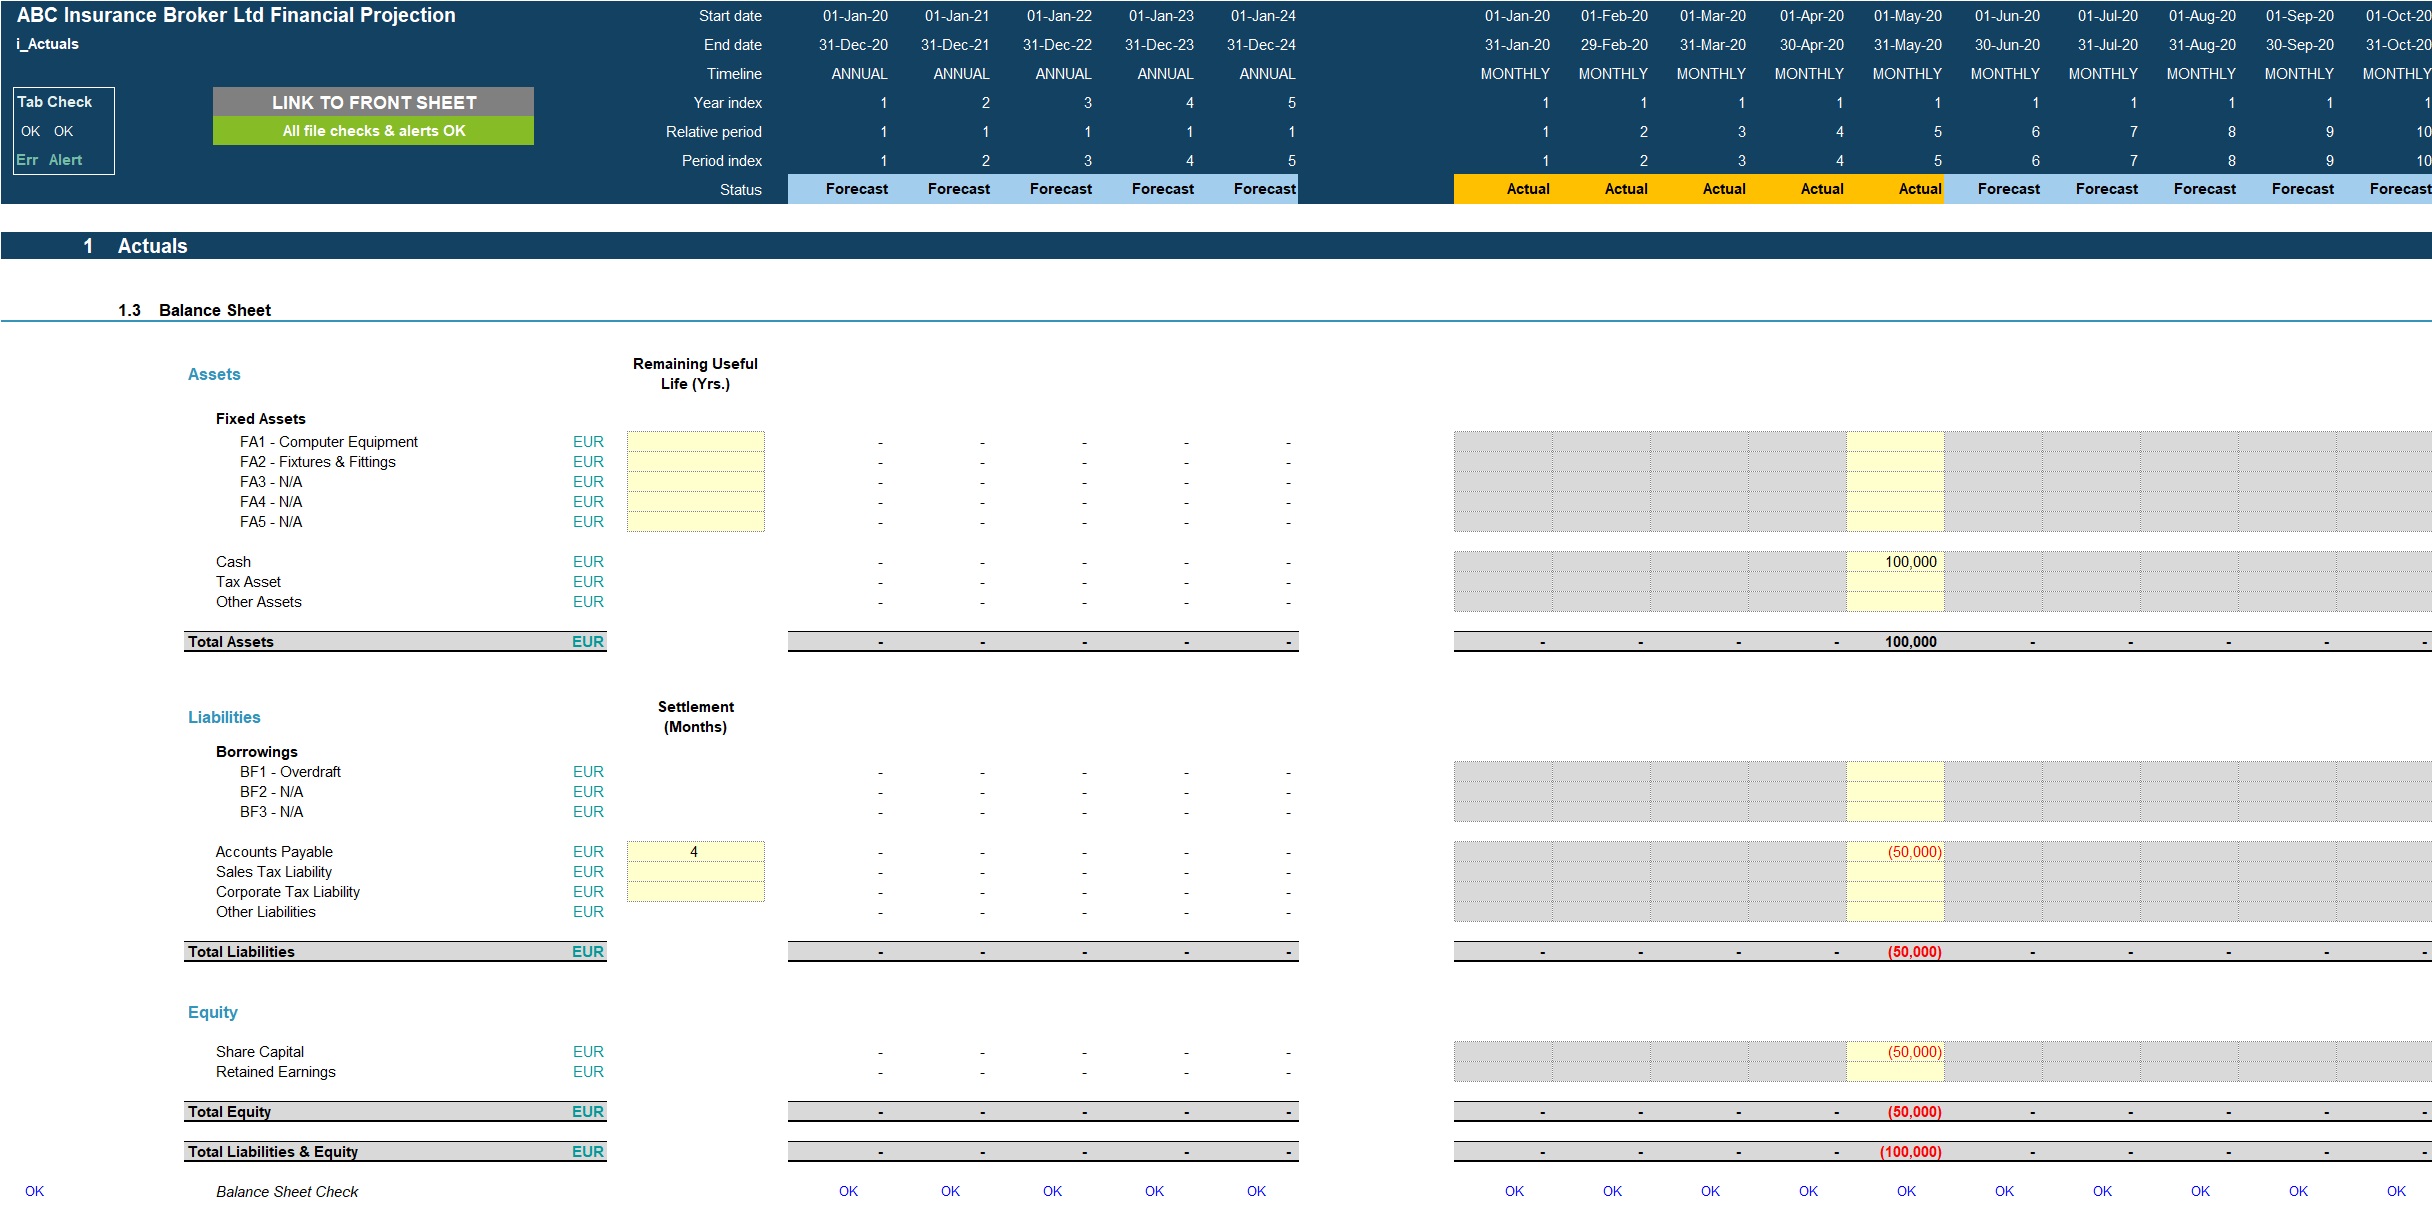2432x1220 pixels.
Task: Select the 31-Dec-24 end date header
Action: click(x=1261, y=45)
